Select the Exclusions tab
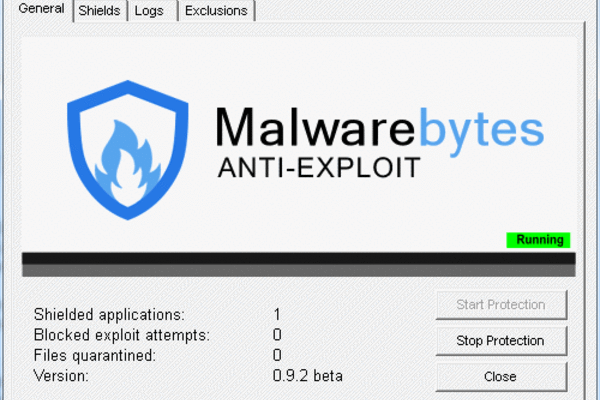 coord(217,11)
